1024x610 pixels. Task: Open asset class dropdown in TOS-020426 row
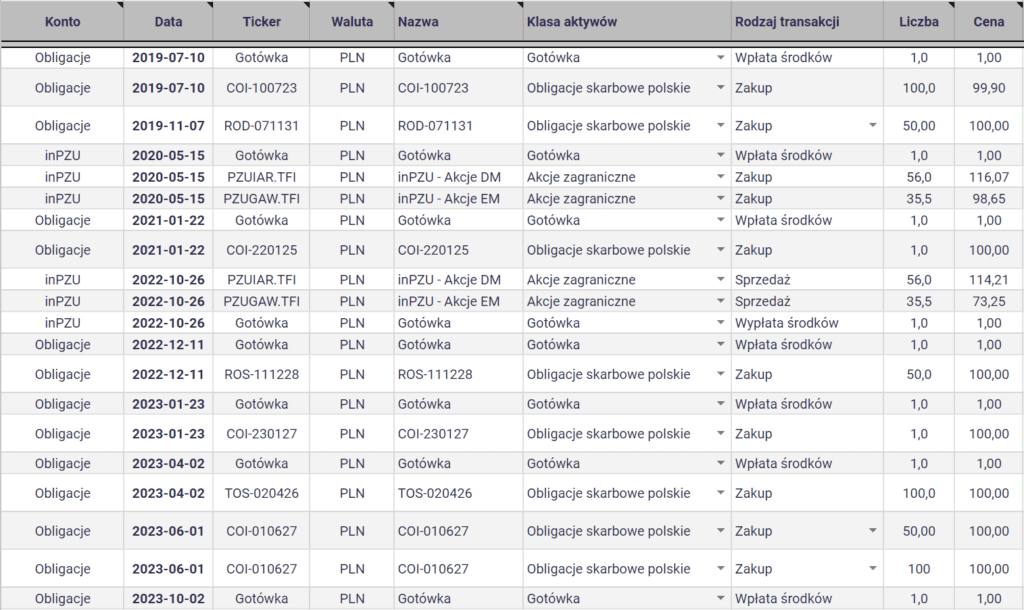tap(721, 494)
